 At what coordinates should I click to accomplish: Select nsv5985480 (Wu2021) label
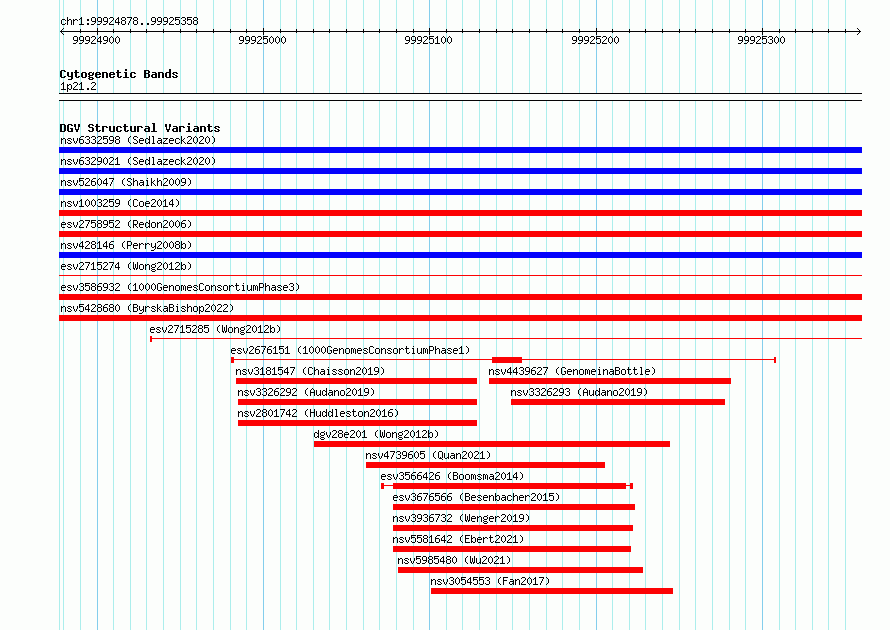[454, 560]
